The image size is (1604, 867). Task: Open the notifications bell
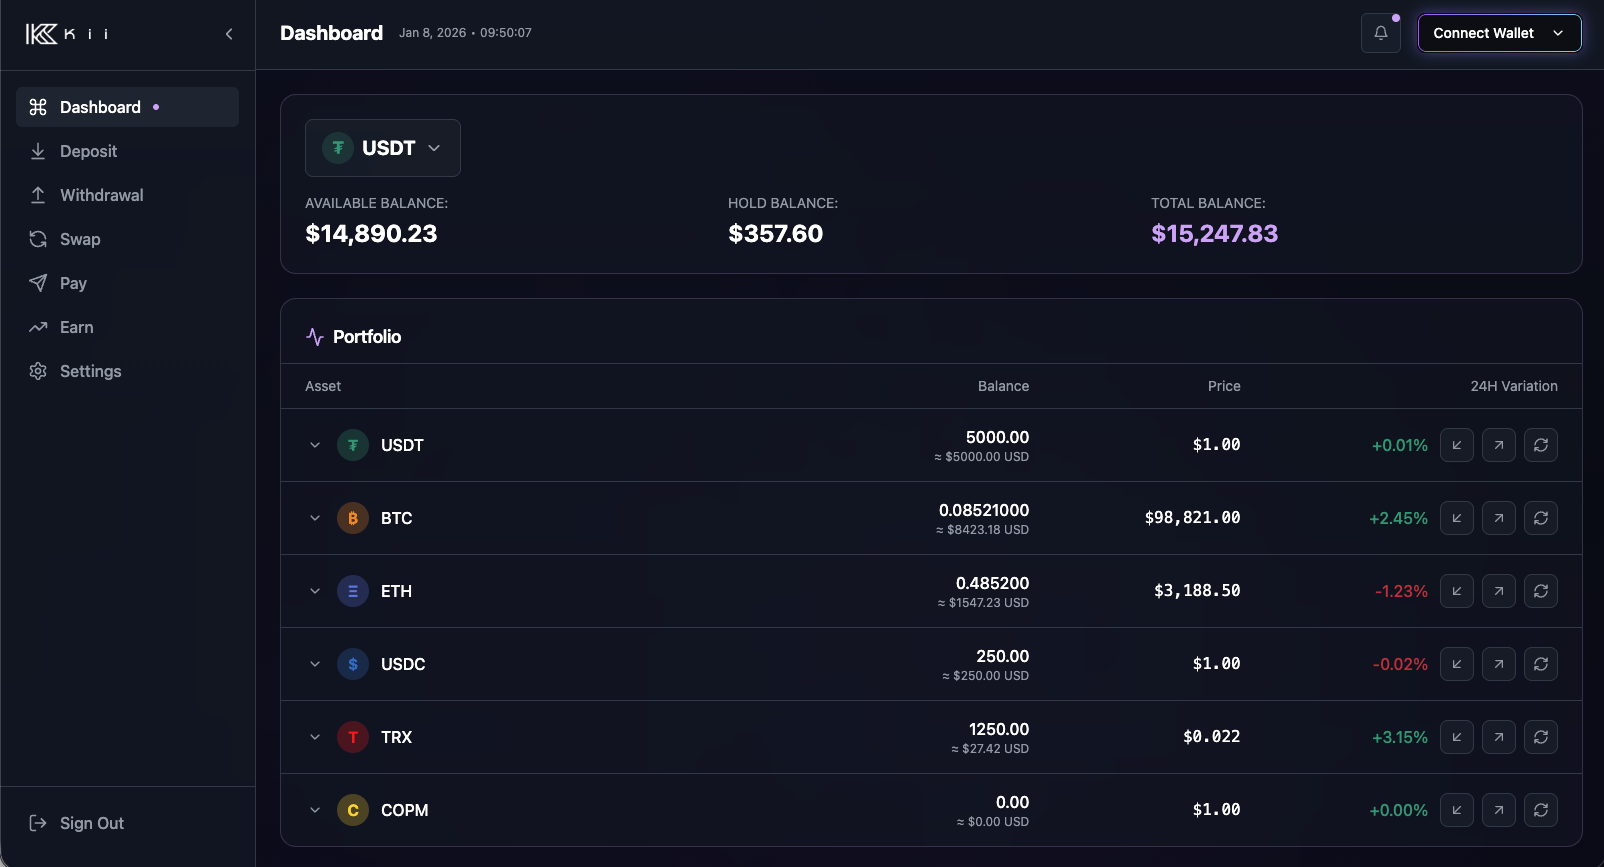(x=1380, y=33)
